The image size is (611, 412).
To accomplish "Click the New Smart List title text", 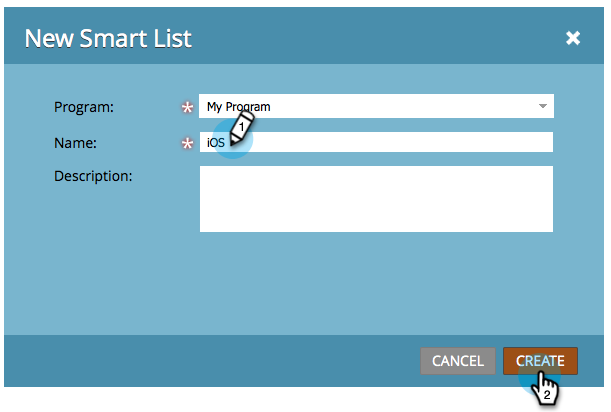I will pos(108,38).
